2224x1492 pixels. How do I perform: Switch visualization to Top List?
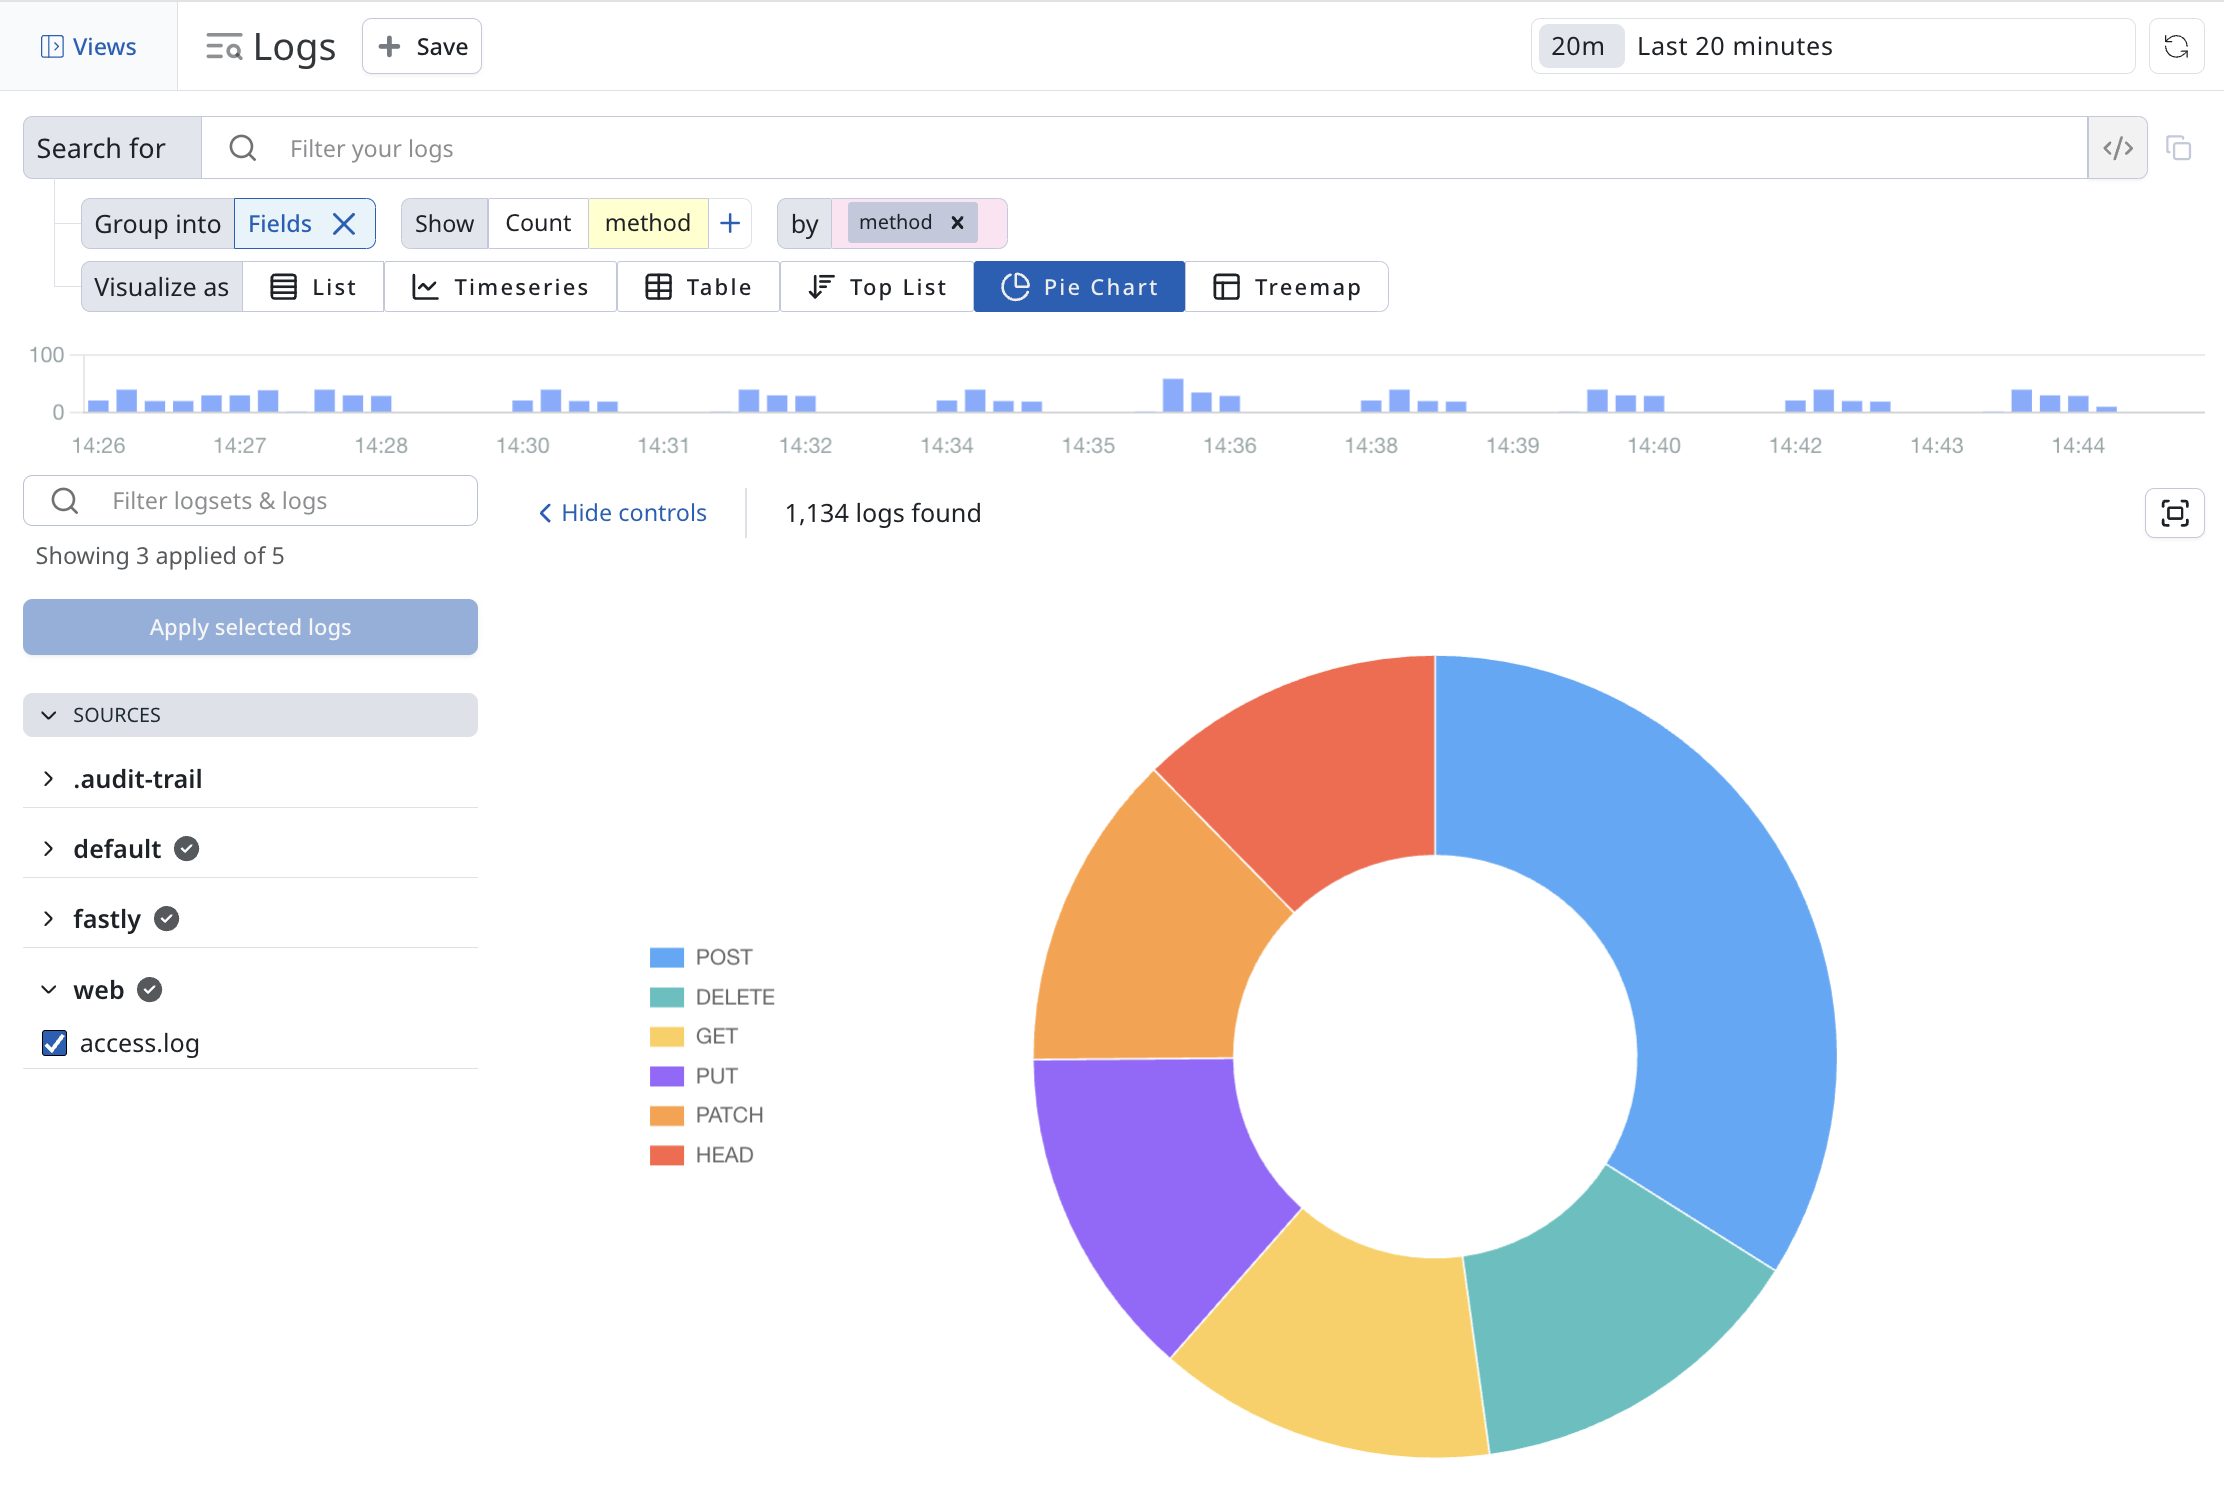(877, 287)
